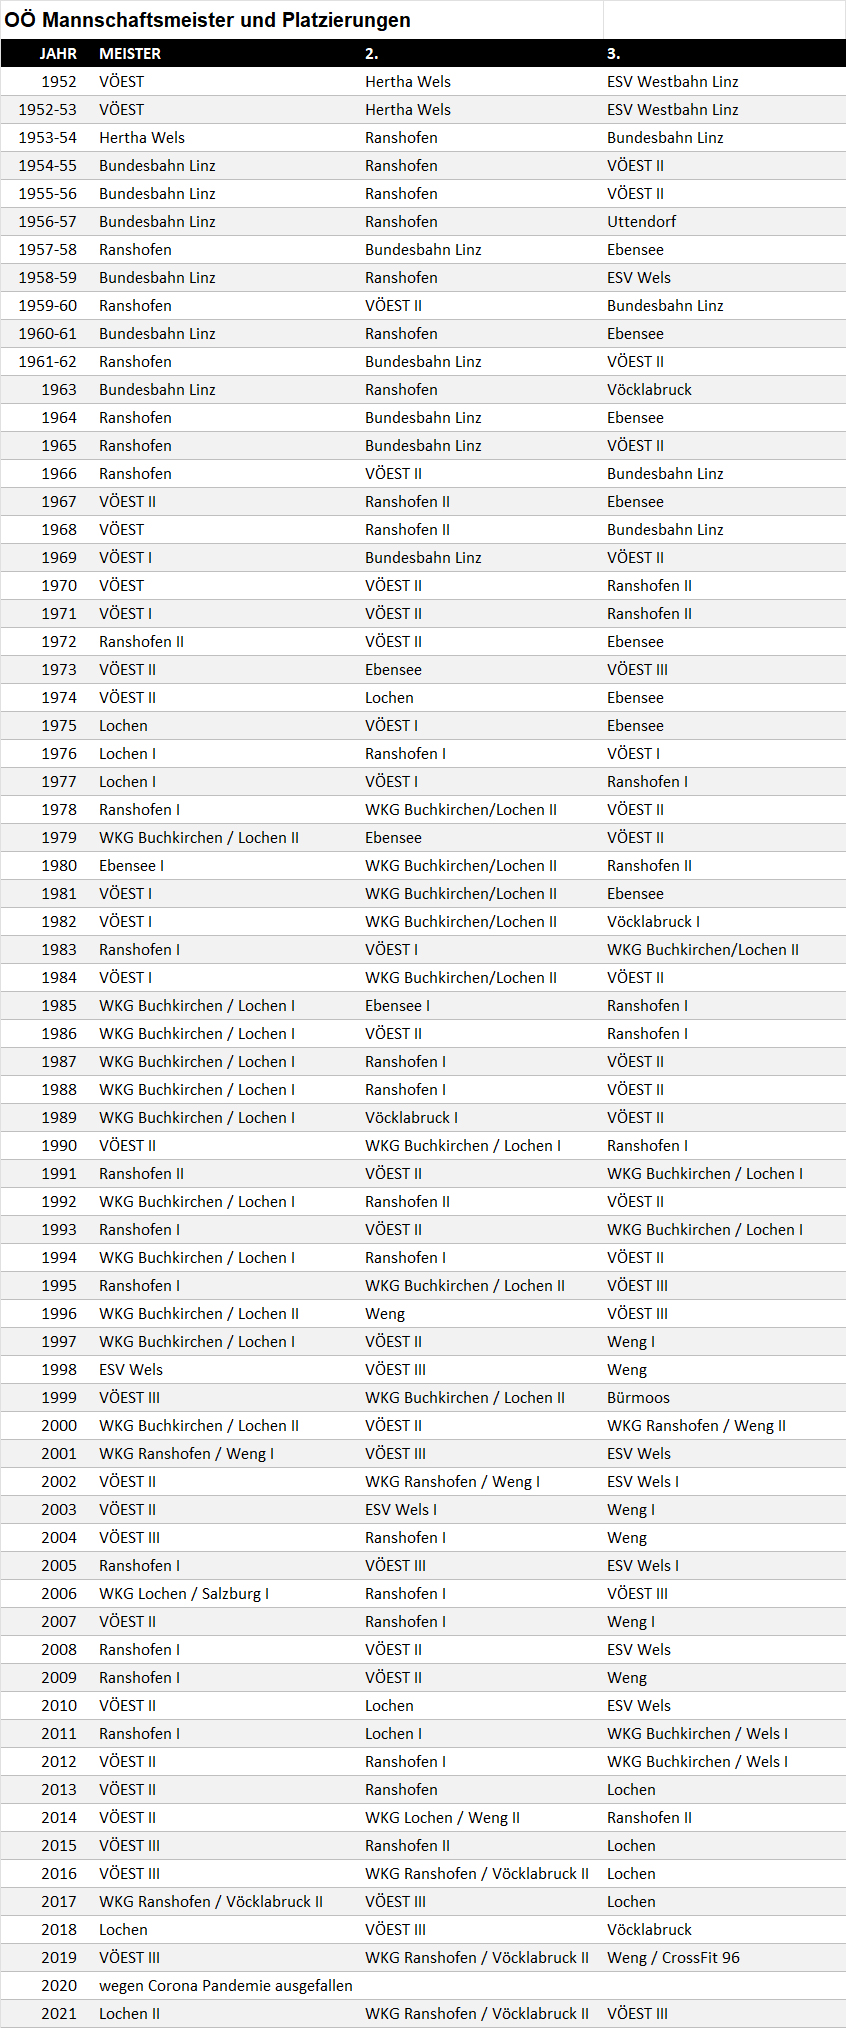This screenshot has width=846, height=2028.
Task: Click champion 'Ranshofen II' in the 1972 row
Action: click(141, 642)
